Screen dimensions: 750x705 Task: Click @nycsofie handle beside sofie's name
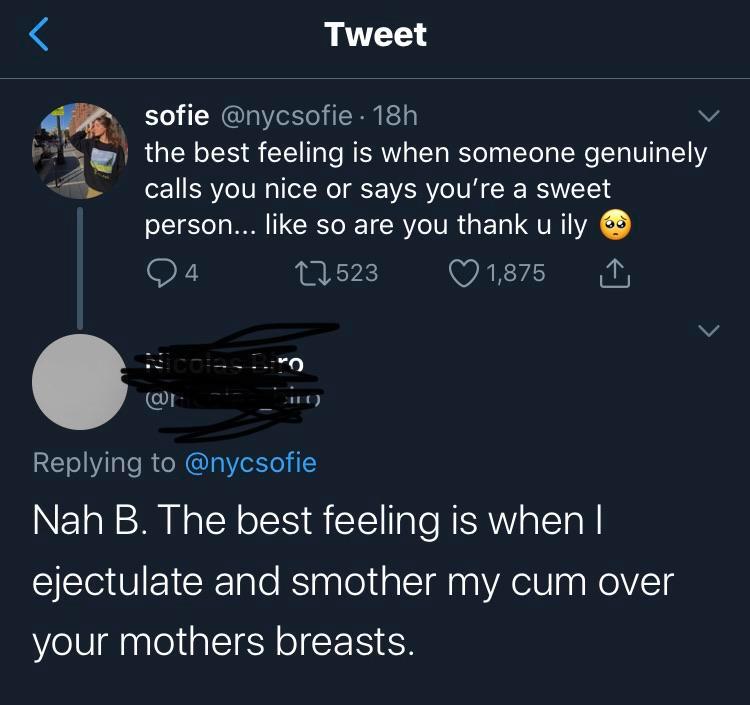283,117
